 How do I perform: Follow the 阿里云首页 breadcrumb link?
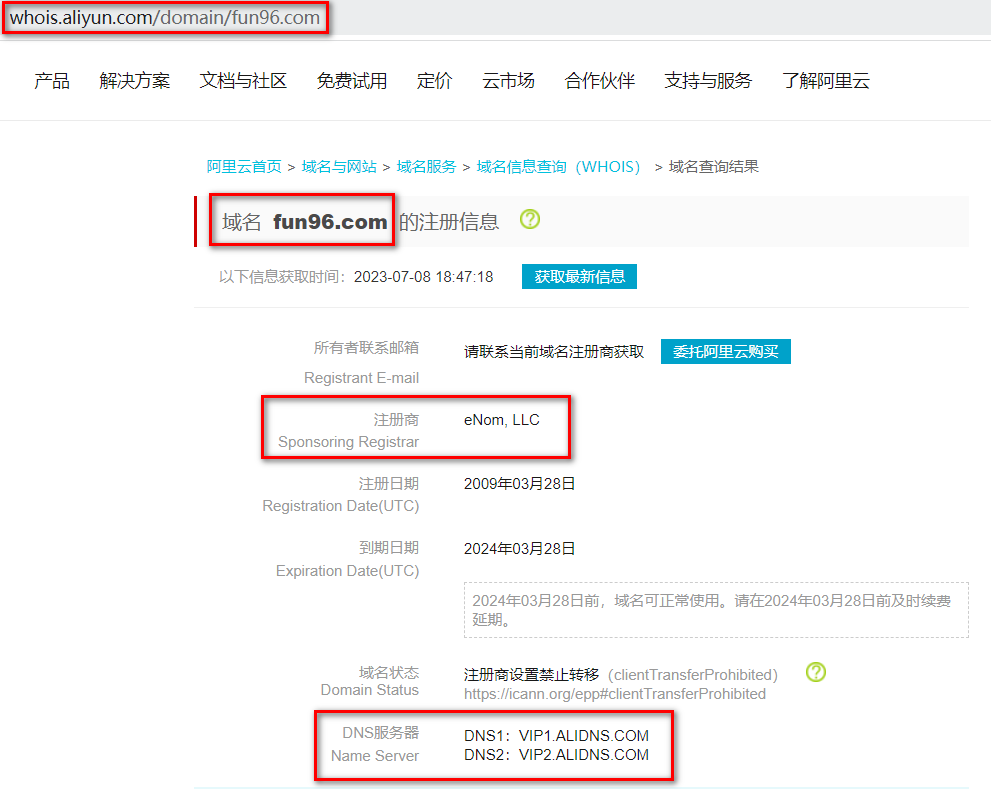(x=244, y=167)
